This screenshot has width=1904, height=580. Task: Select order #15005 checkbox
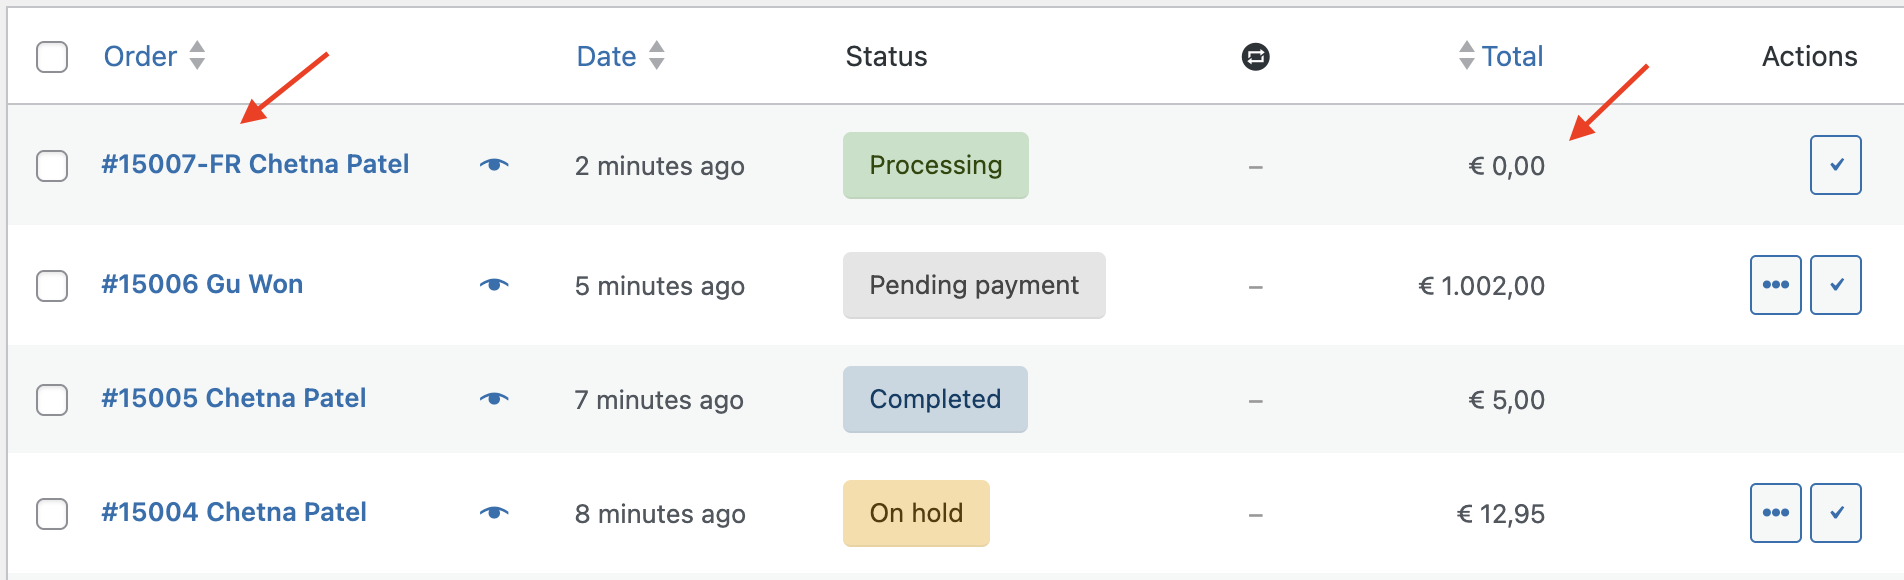tap(52, 400)
